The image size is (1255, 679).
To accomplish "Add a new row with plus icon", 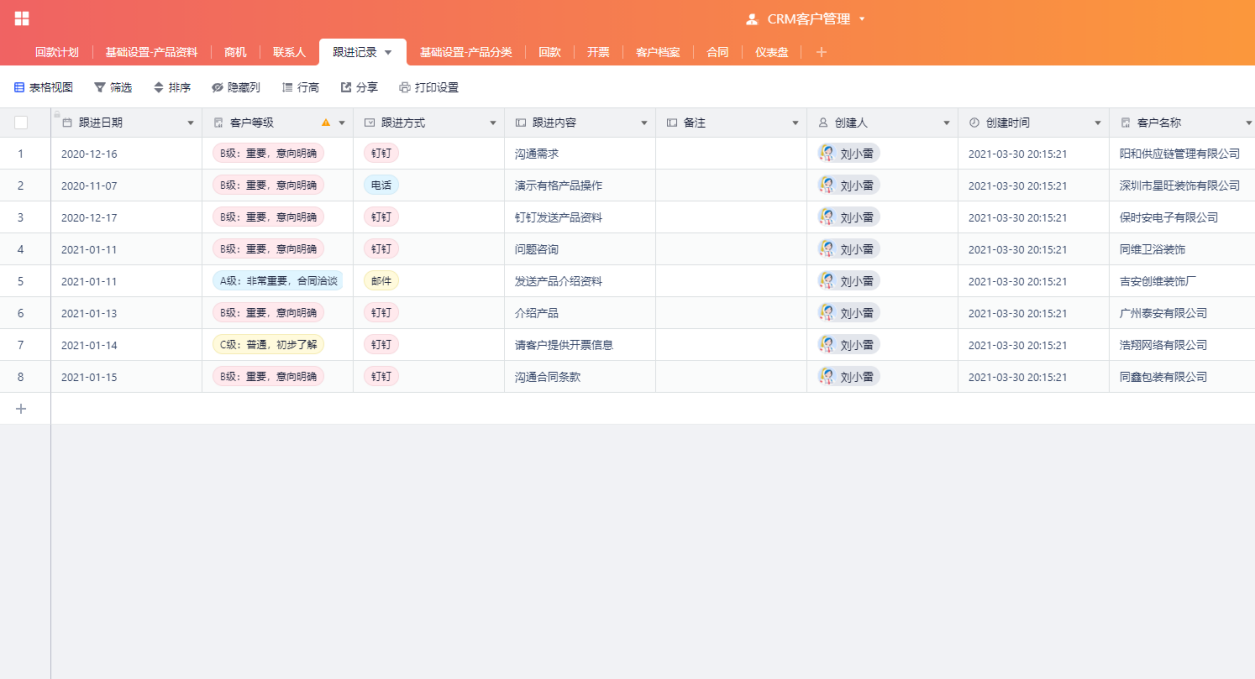I will point(21,408).
